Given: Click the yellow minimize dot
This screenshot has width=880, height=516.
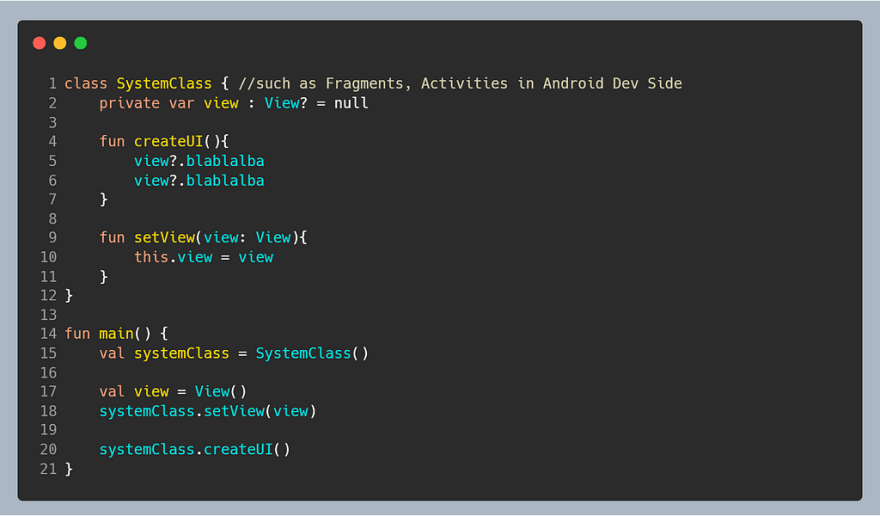Looking at the screenshot, I should (x=60, y=43).
